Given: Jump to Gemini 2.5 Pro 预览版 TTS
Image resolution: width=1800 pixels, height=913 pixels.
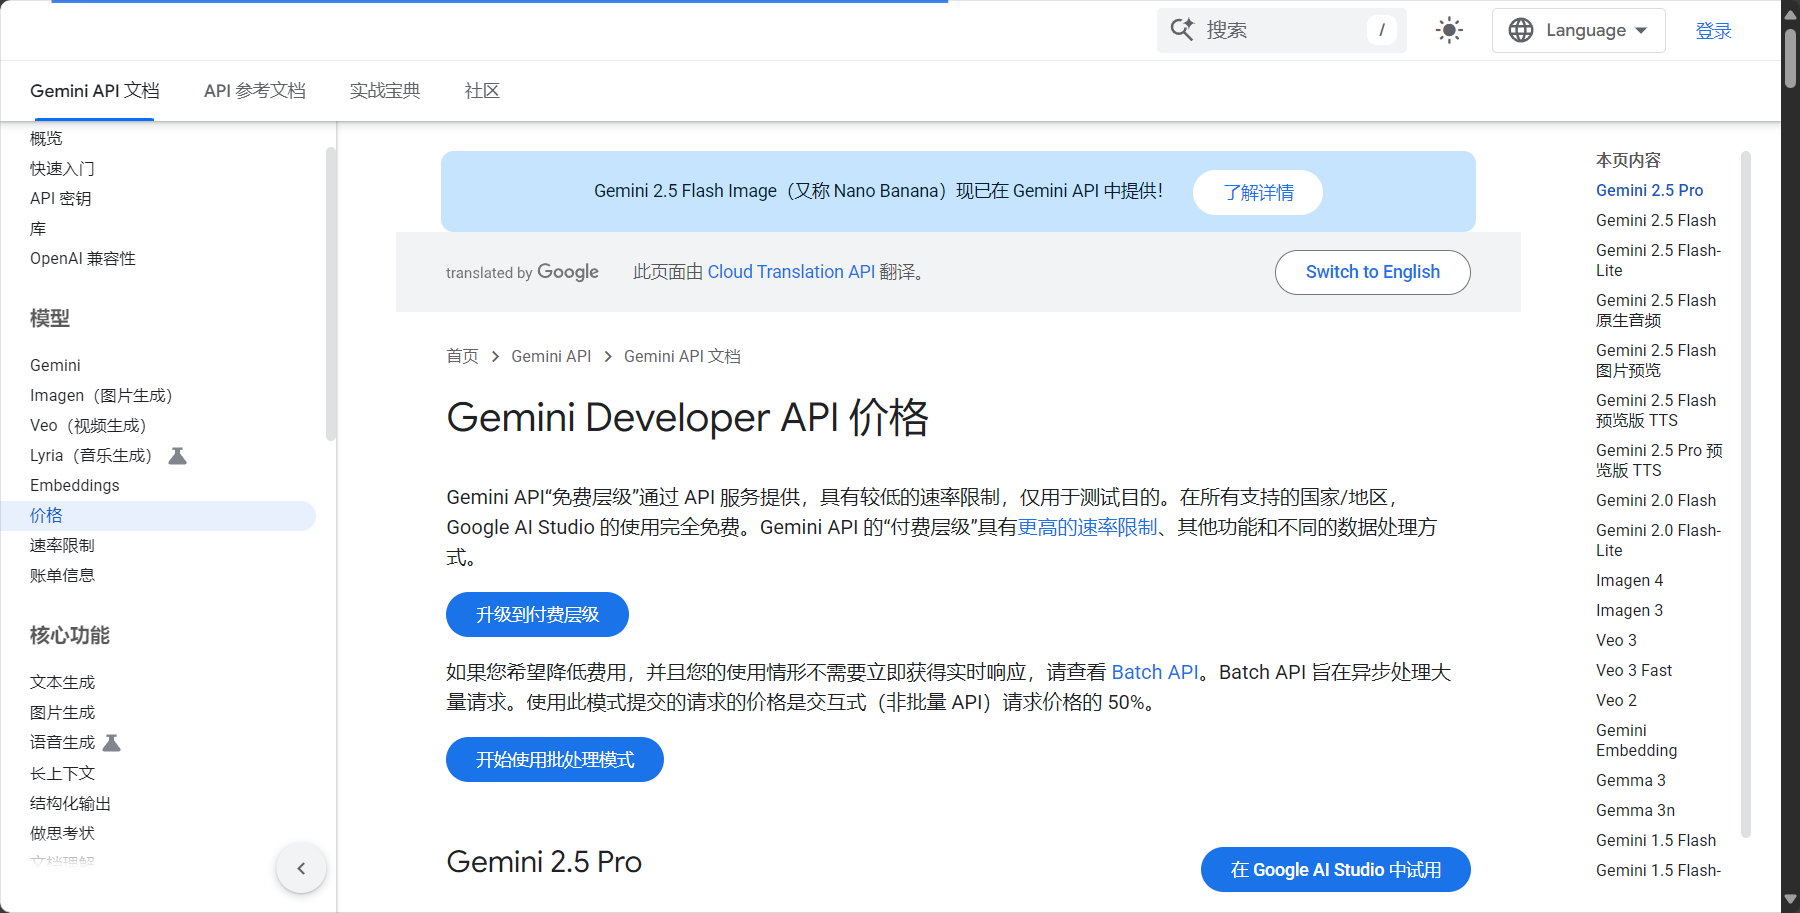Looking at the screenshot, I should coord(1659,461).
